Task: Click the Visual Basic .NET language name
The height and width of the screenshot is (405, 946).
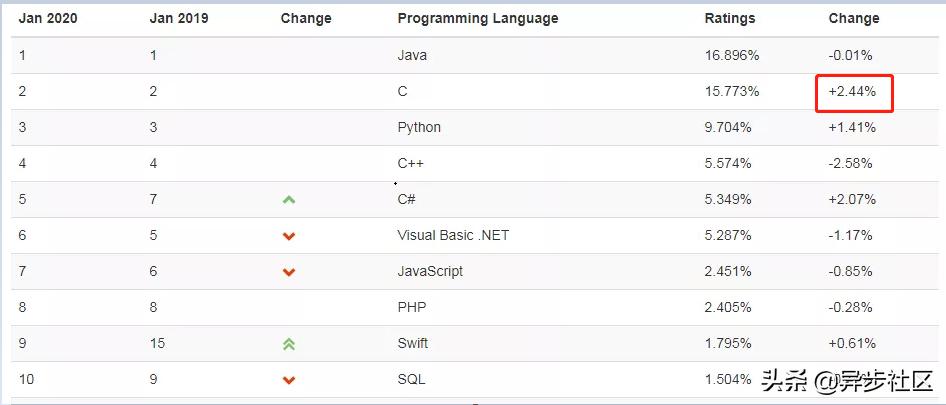Action: pyautogui.click(x=452, y=235)
